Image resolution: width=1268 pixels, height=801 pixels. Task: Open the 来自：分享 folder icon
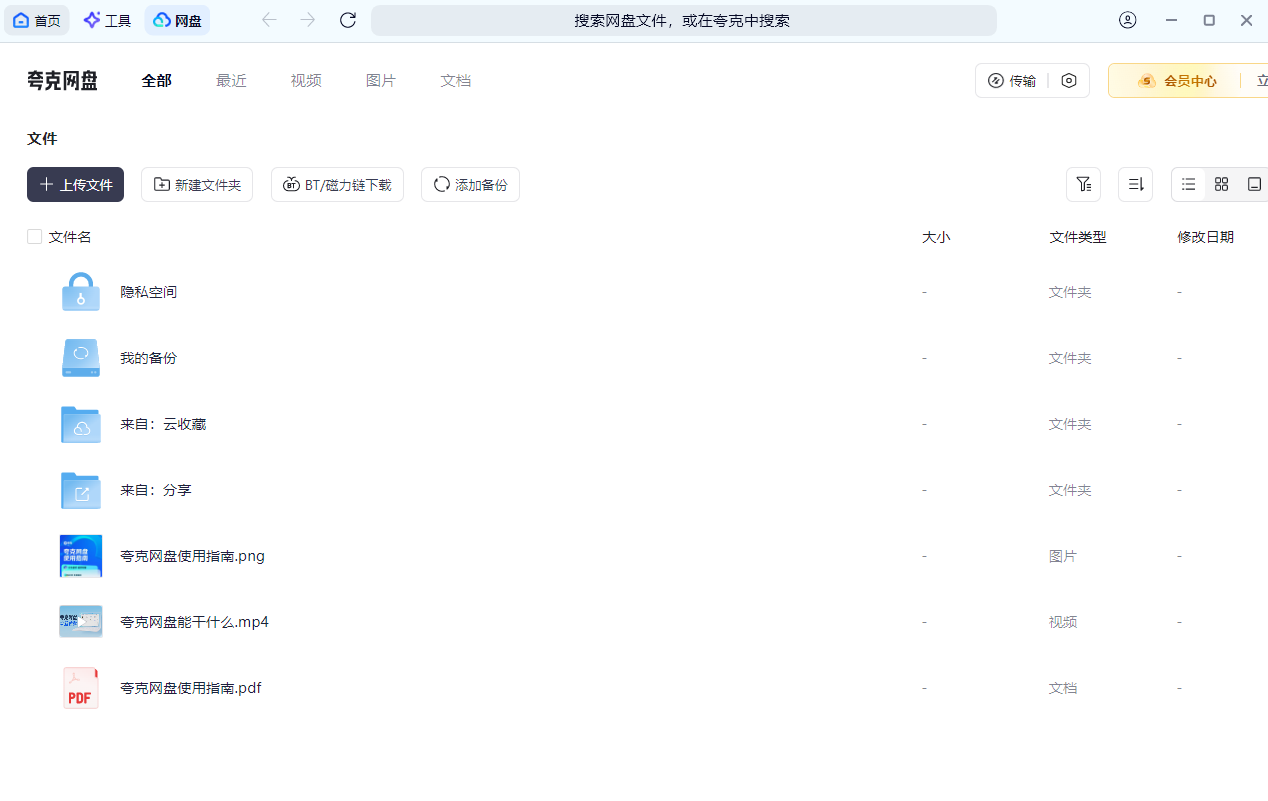[x=80, y=490]
